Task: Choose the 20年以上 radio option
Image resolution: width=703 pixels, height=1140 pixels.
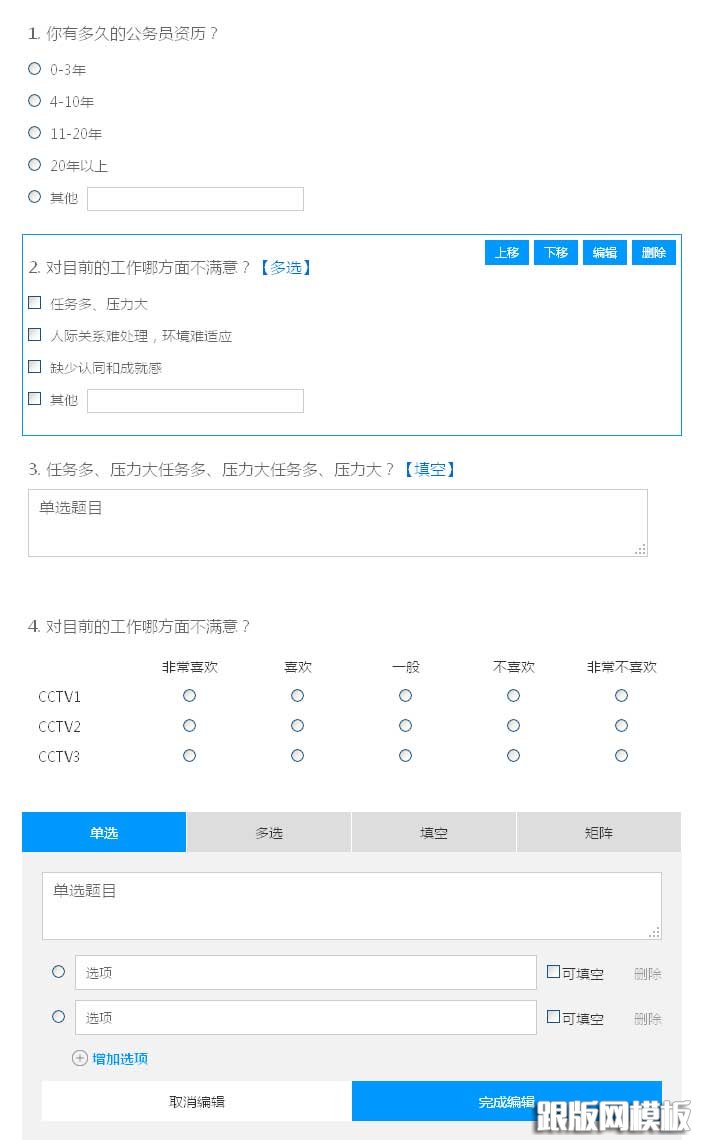Action: pyautogui.click(x=35, y=165)
